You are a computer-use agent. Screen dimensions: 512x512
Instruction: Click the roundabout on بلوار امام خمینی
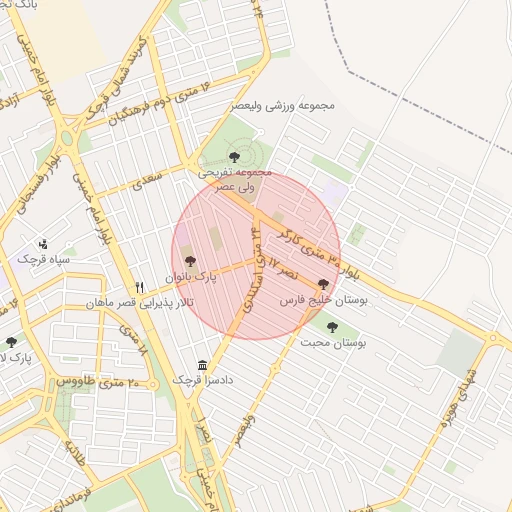tap(67, 138)
